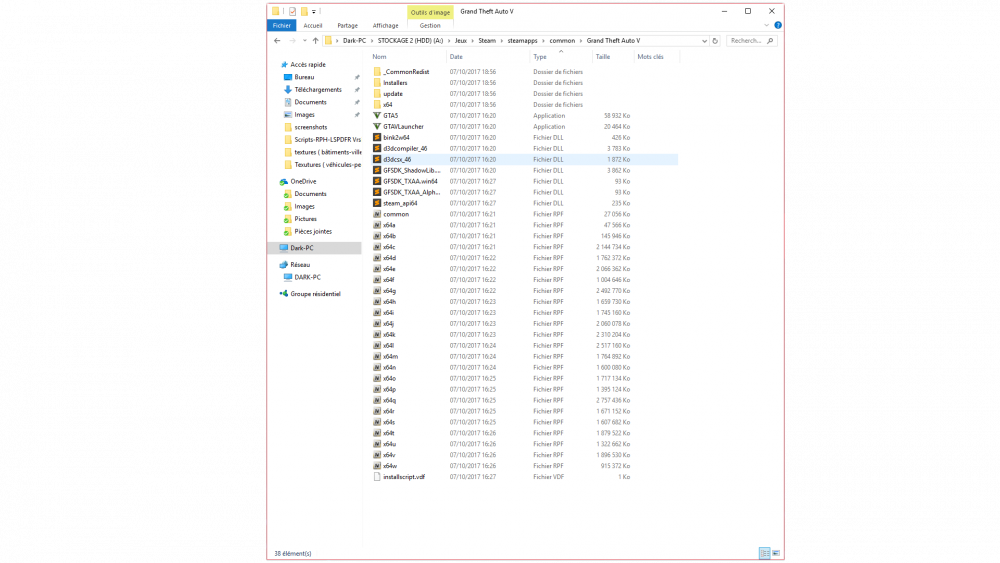
Task: Switch to the Affichage tab
Action: [x=385, y=26]
